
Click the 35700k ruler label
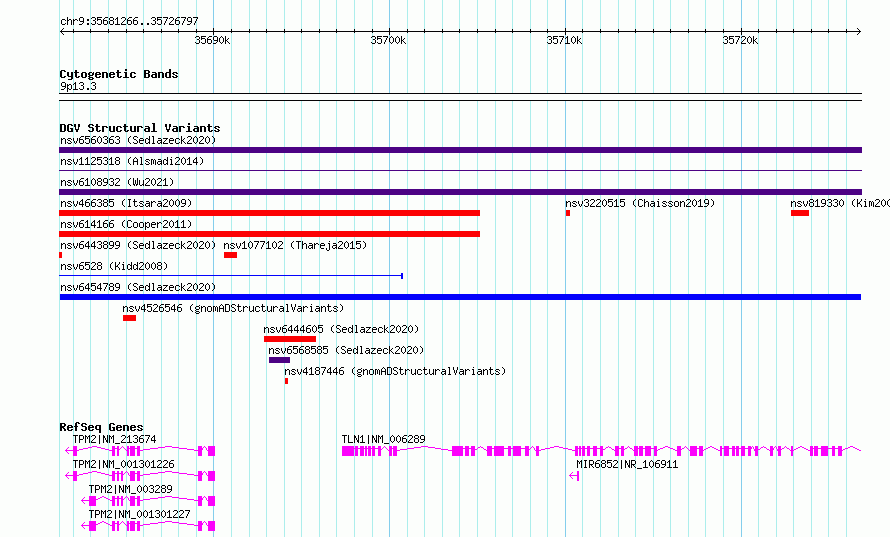point(388,40)
